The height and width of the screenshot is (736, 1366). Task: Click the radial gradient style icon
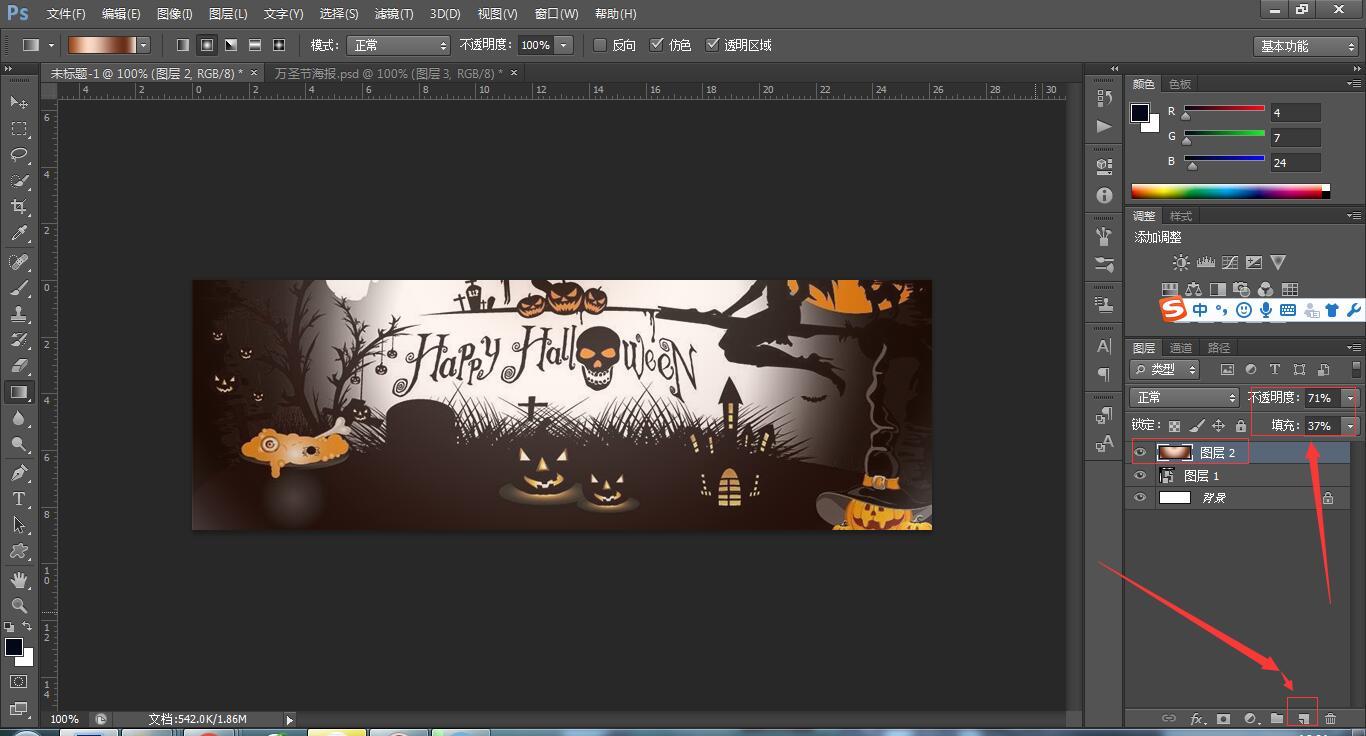tap(207, 45)
